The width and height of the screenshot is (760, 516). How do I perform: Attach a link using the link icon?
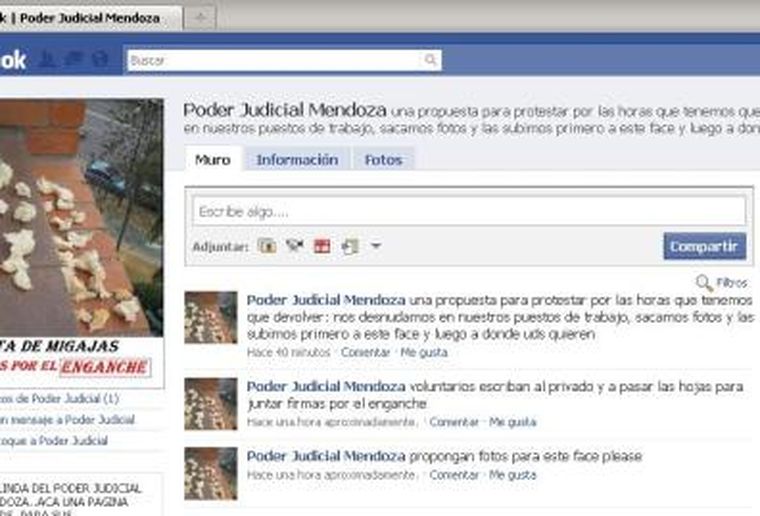(x=349, y=246)
